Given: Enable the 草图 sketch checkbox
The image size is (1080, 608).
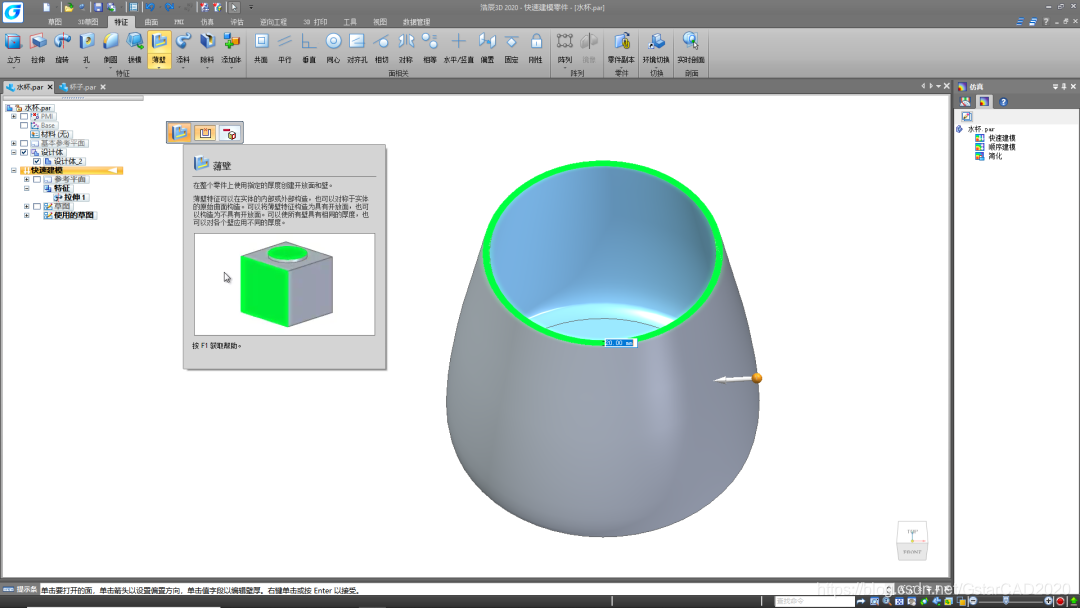Looking at the screenshot, I should [37, 207].
